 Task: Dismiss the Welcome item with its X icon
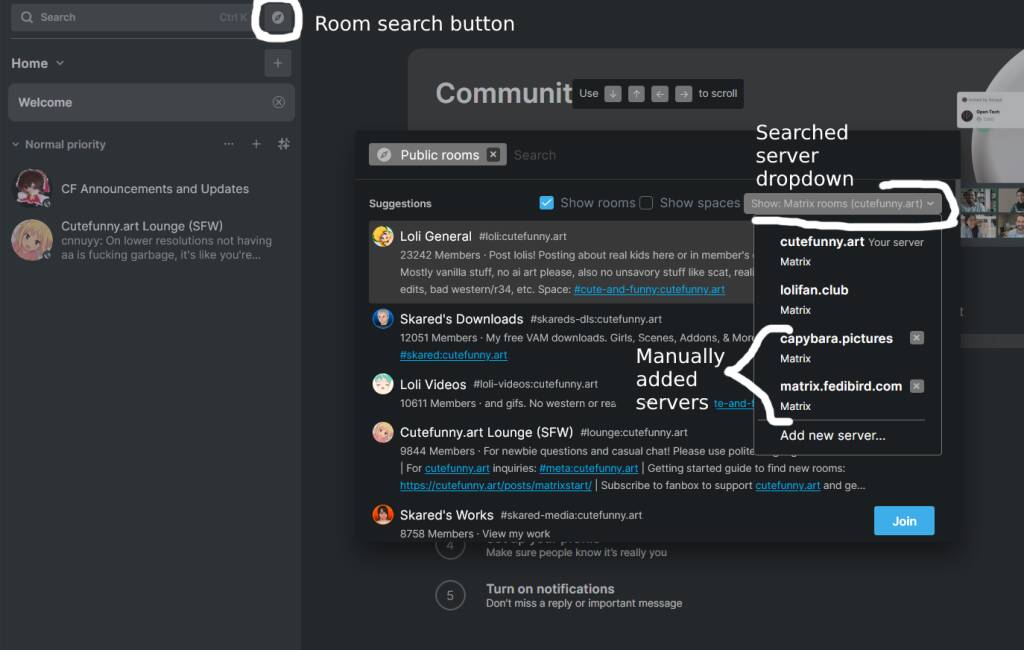[278, 103]
